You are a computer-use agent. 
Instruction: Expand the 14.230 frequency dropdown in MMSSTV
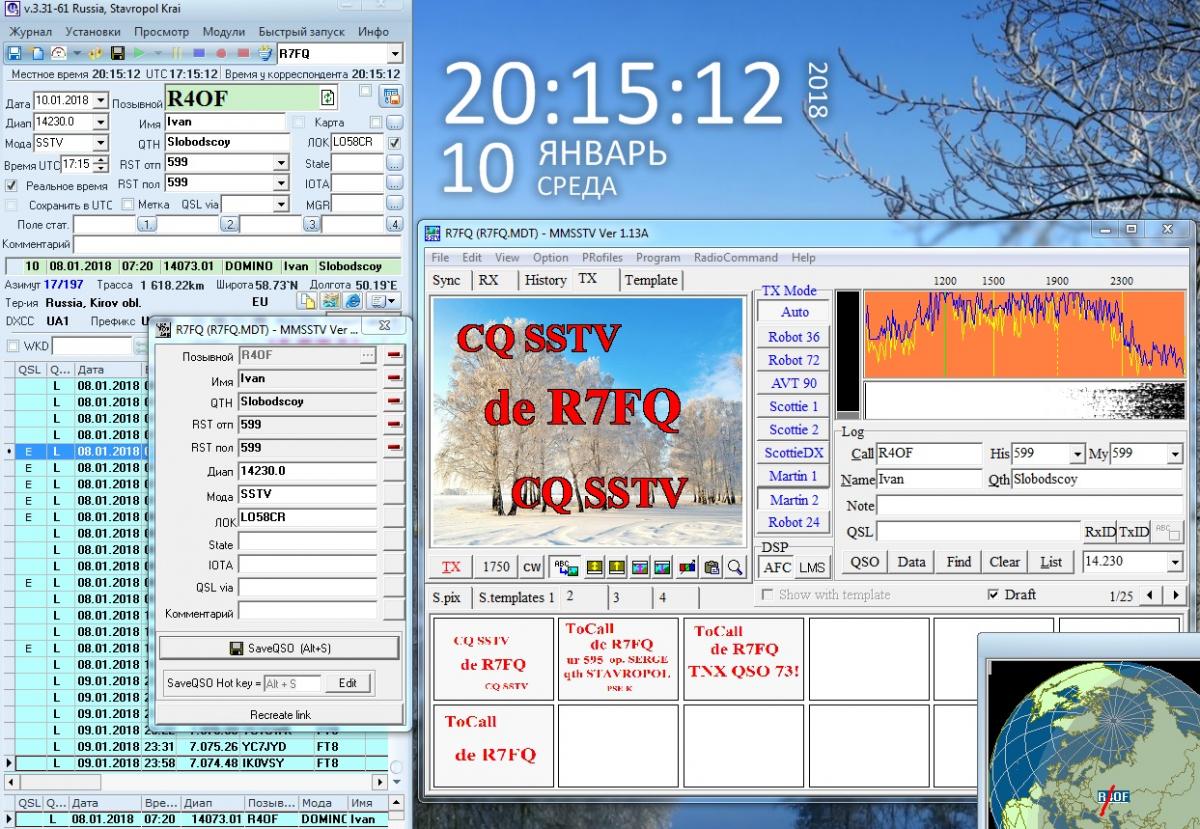coord(1174,562)
